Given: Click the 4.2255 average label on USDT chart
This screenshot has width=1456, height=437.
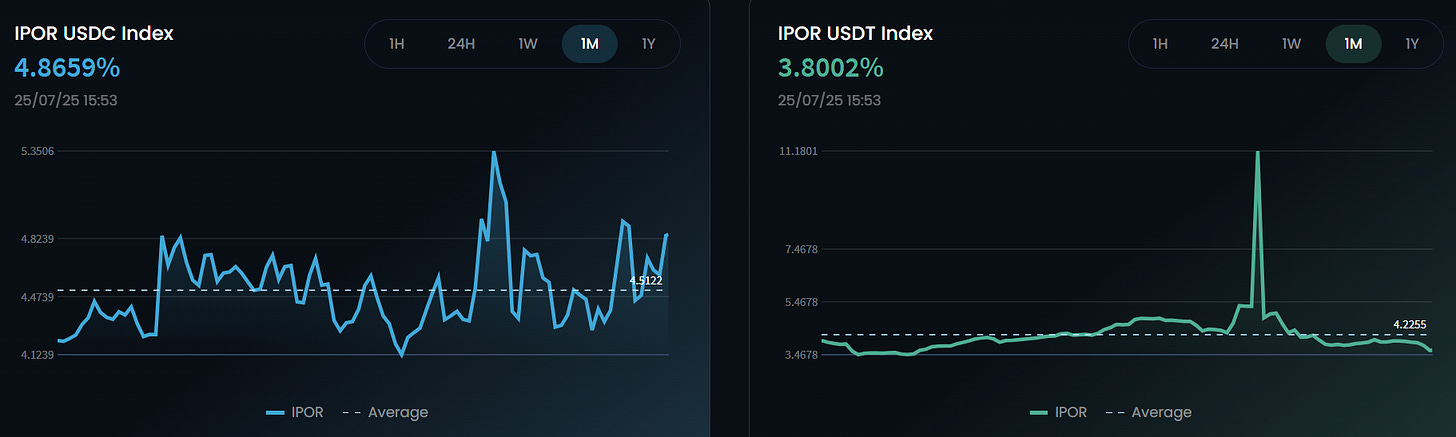Looking at the screenshot, I should (x=1410, y=324).
